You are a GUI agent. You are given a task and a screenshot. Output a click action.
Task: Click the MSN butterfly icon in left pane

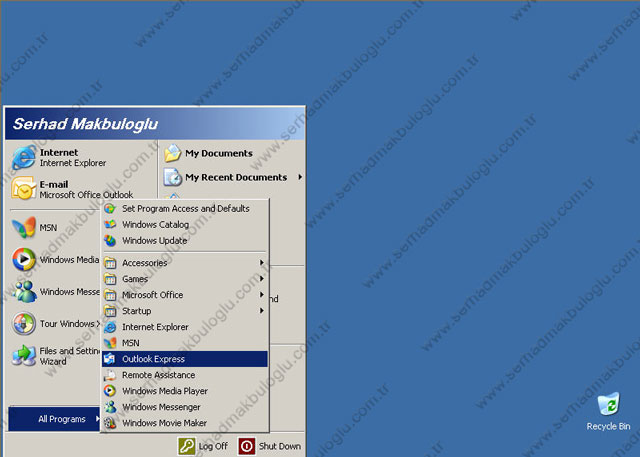24,227
